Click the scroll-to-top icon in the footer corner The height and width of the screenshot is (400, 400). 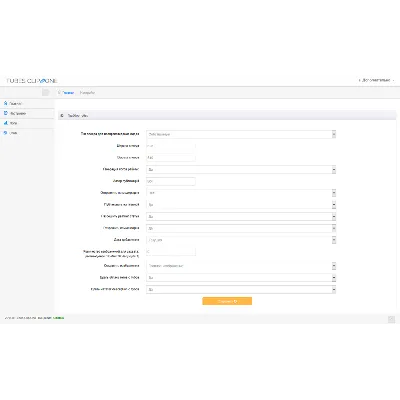click(391, 319)
